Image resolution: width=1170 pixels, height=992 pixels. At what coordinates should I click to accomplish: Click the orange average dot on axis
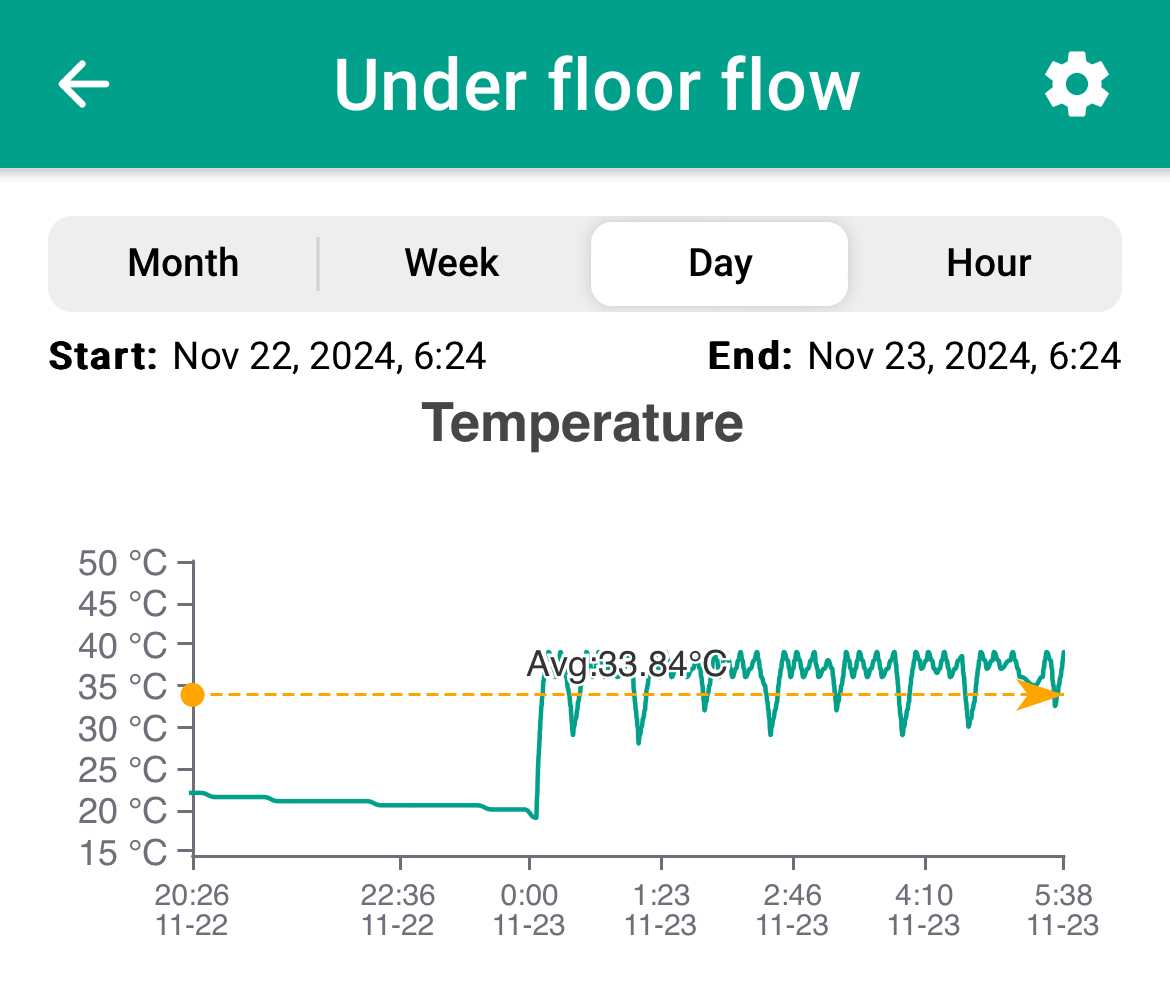tap(193, 695)
